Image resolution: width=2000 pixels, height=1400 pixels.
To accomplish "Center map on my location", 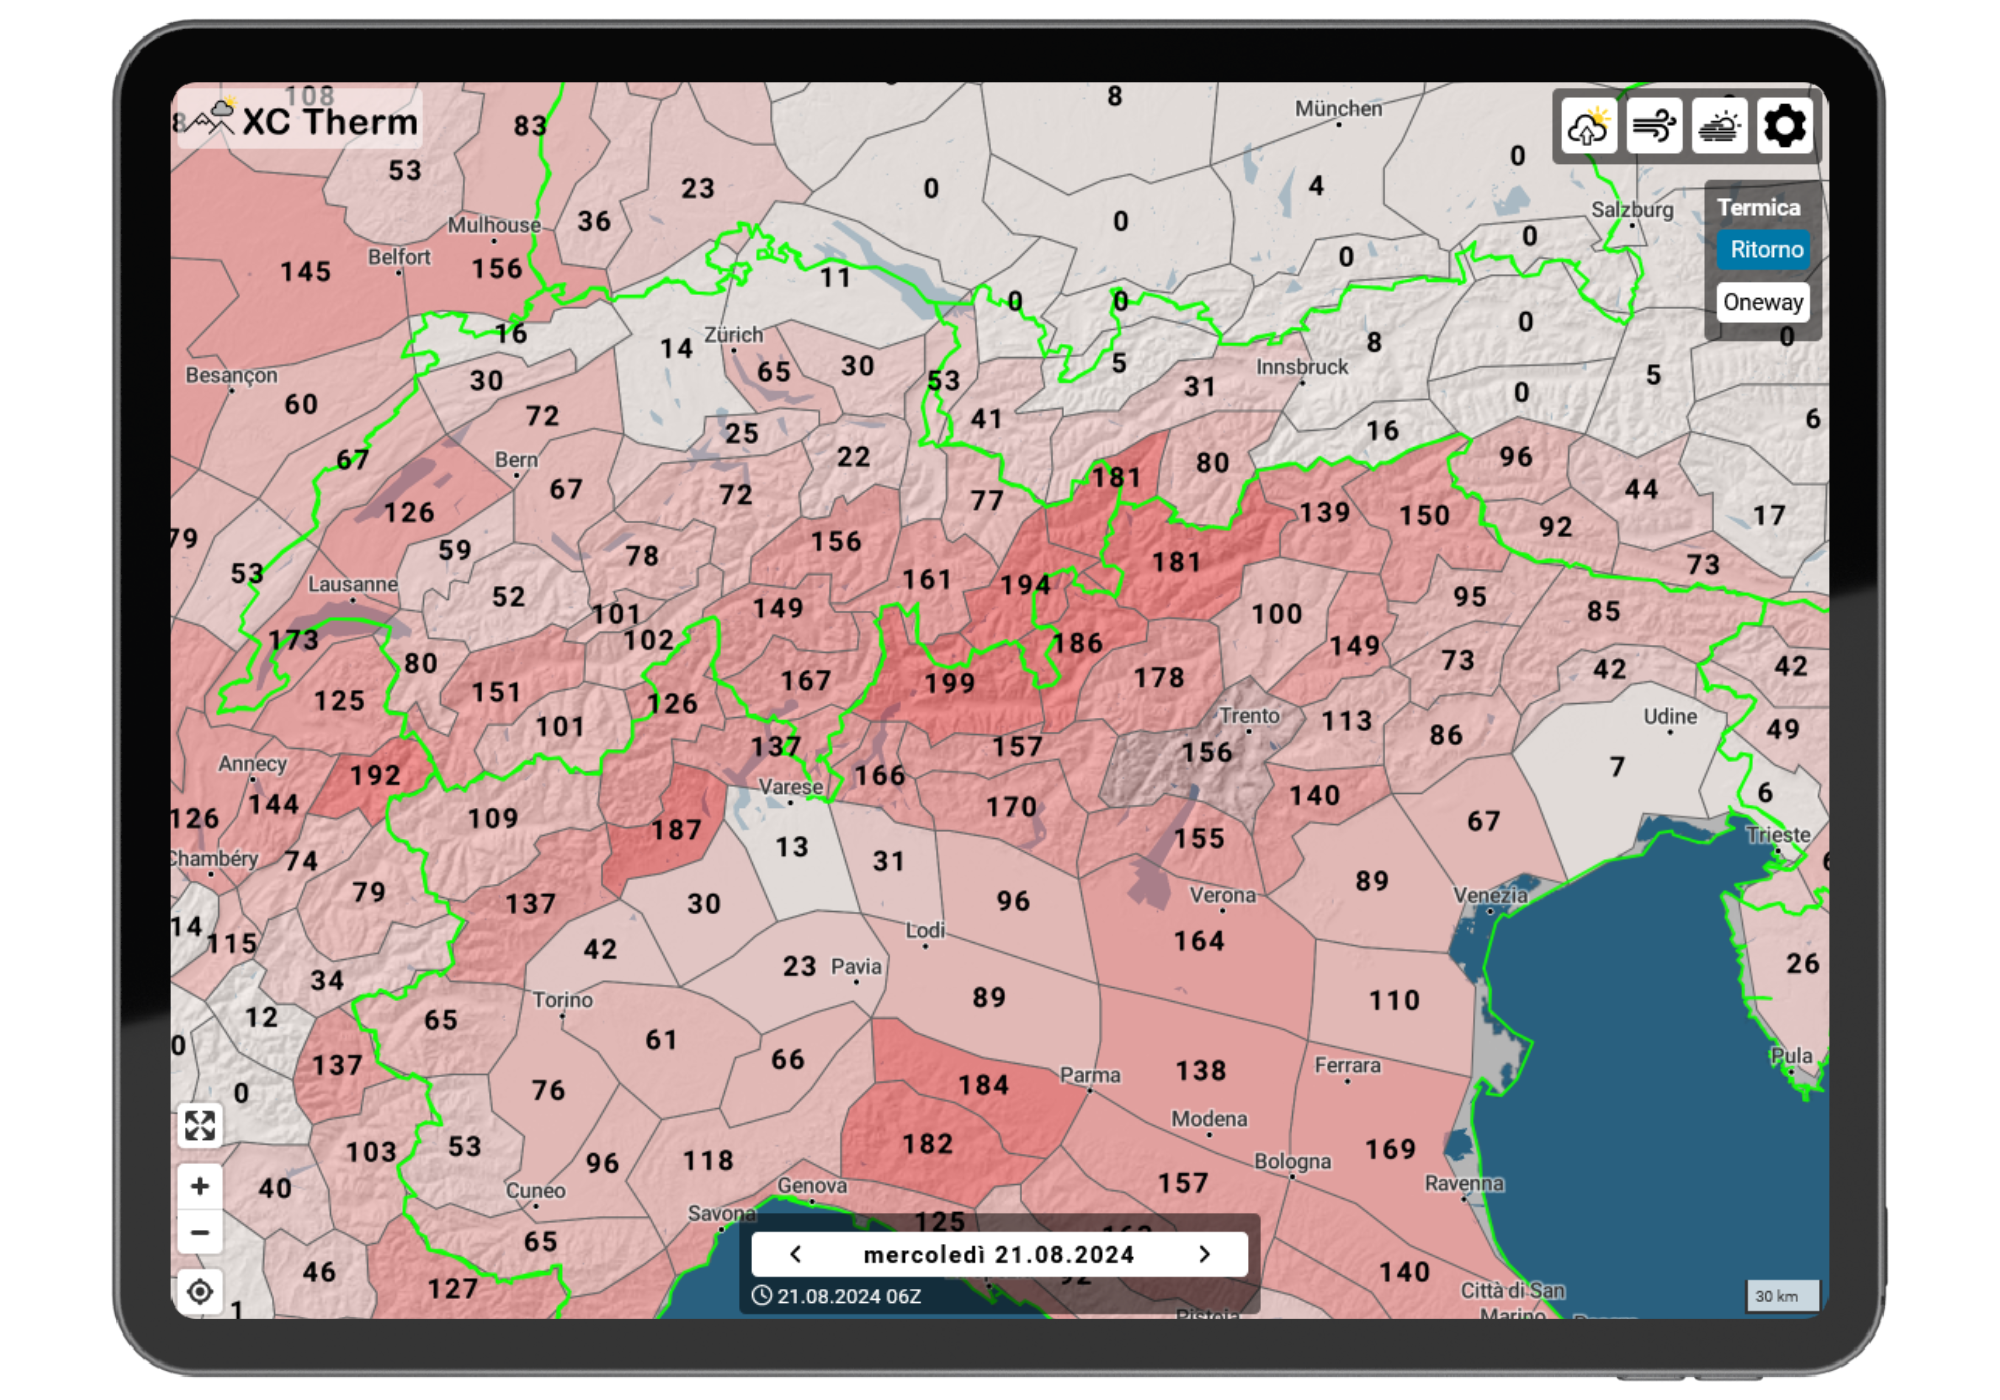I will click(x=200, y=1291).
